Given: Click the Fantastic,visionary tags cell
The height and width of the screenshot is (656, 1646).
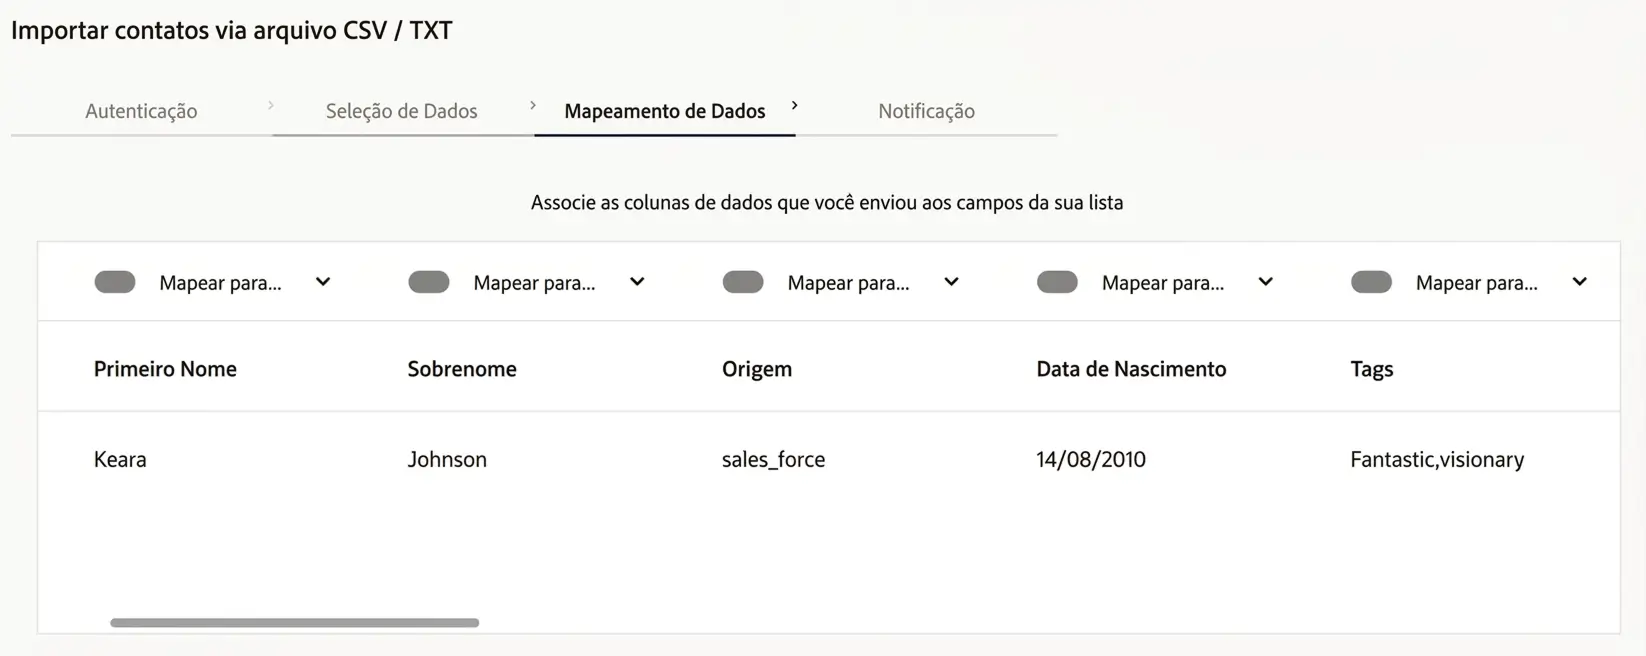Looking at the screenshot, I should (1436, 460).
